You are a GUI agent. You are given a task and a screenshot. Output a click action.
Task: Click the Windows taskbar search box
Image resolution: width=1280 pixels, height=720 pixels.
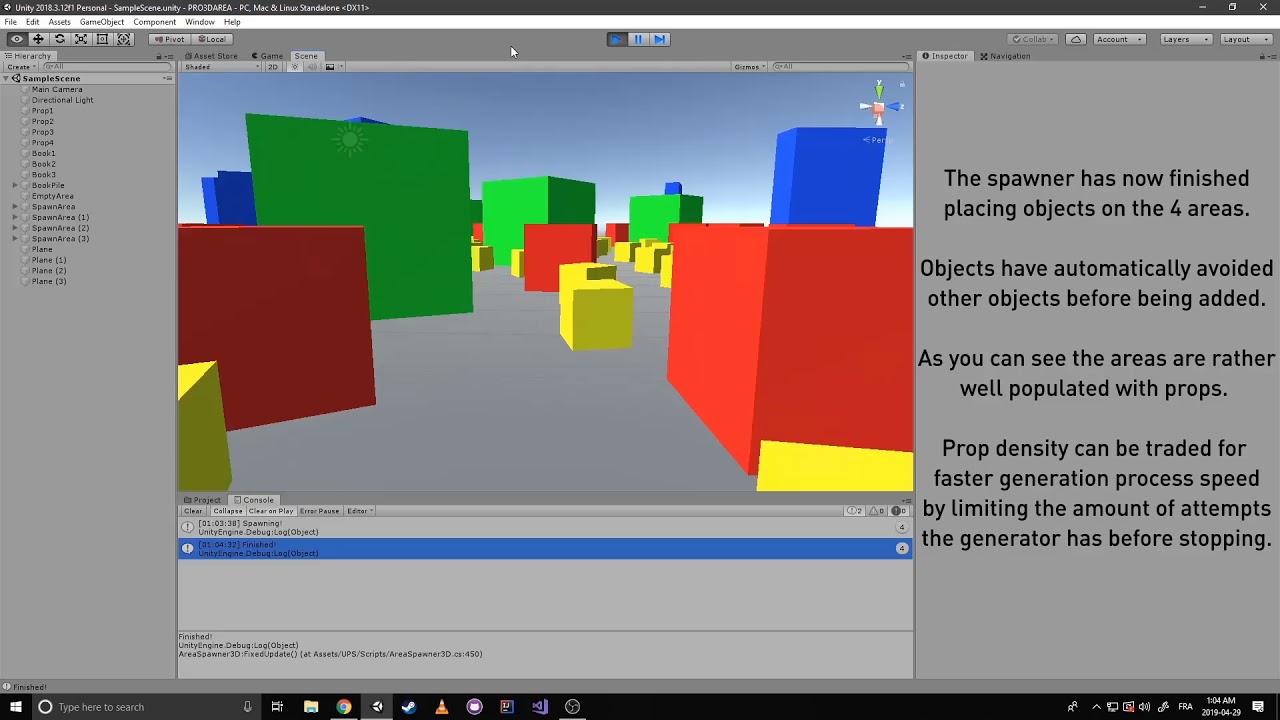[x=145, y=707]
